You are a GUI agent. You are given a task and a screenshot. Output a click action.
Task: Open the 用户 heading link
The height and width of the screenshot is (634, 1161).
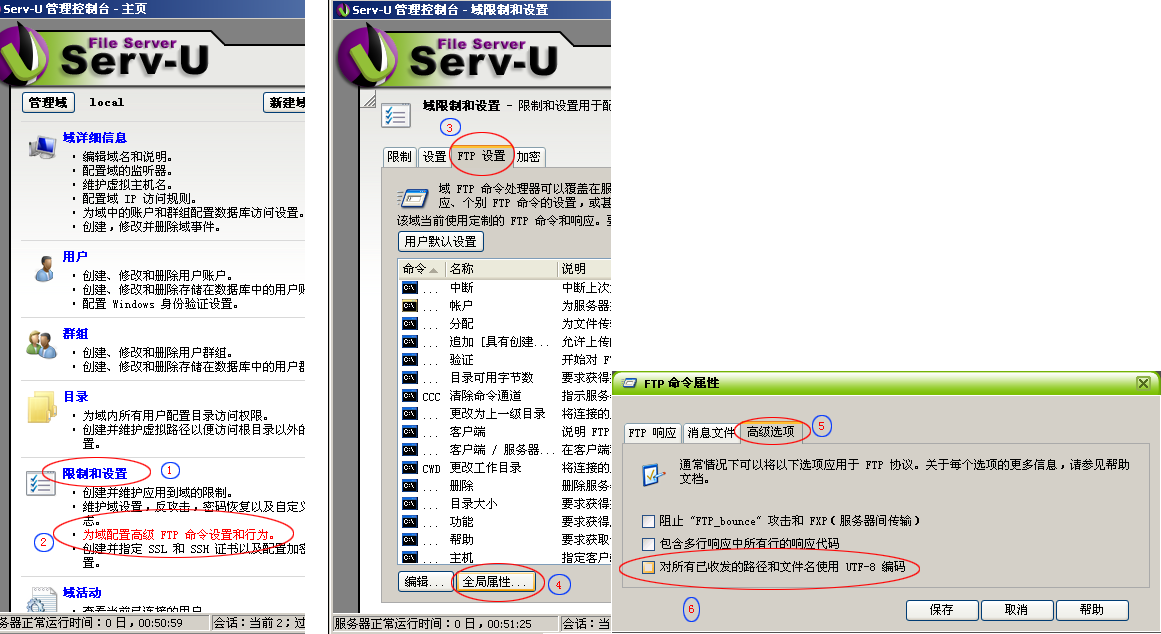tap(75, 257)
